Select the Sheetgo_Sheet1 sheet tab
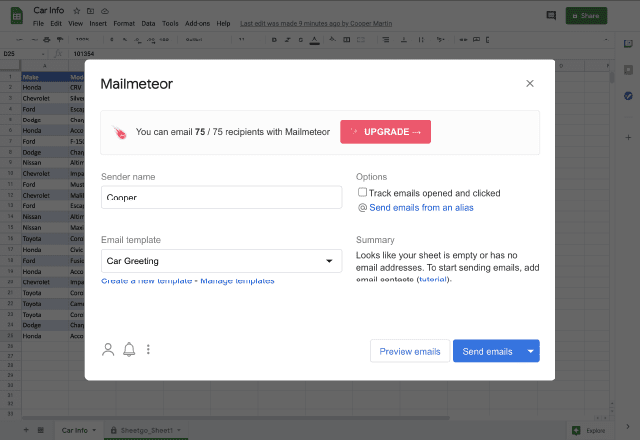 [146, 430]
